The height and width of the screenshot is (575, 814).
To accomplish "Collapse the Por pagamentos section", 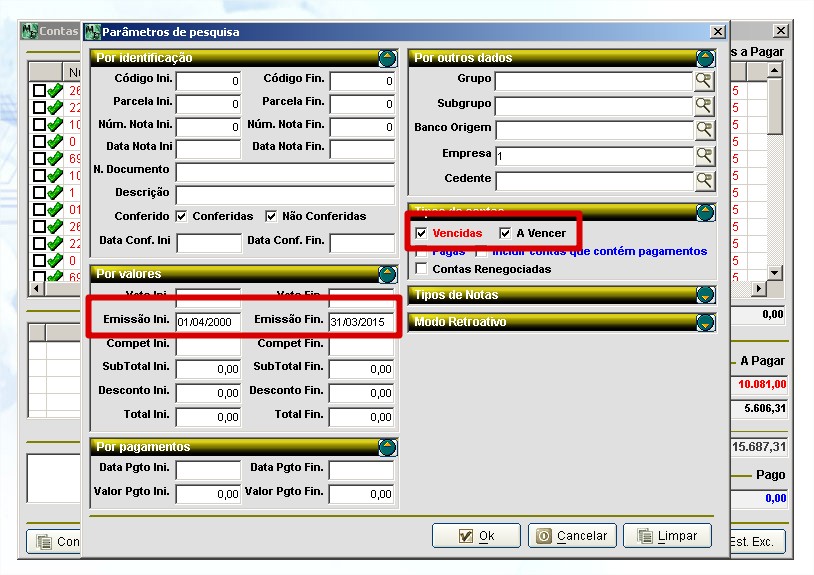I will point(387,447).
